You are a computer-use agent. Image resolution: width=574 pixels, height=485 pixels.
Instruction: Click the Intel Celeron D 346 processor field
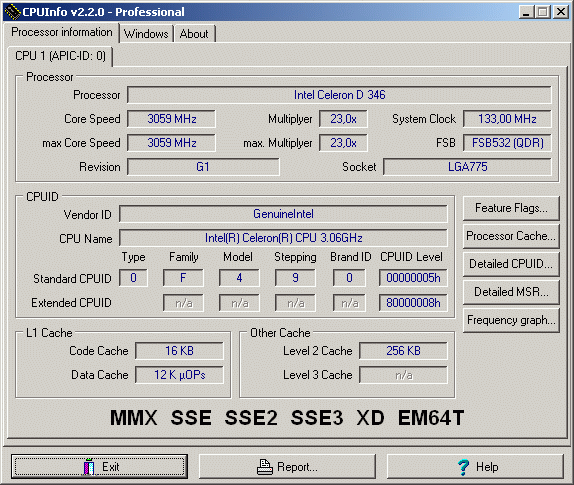point(339,95)
